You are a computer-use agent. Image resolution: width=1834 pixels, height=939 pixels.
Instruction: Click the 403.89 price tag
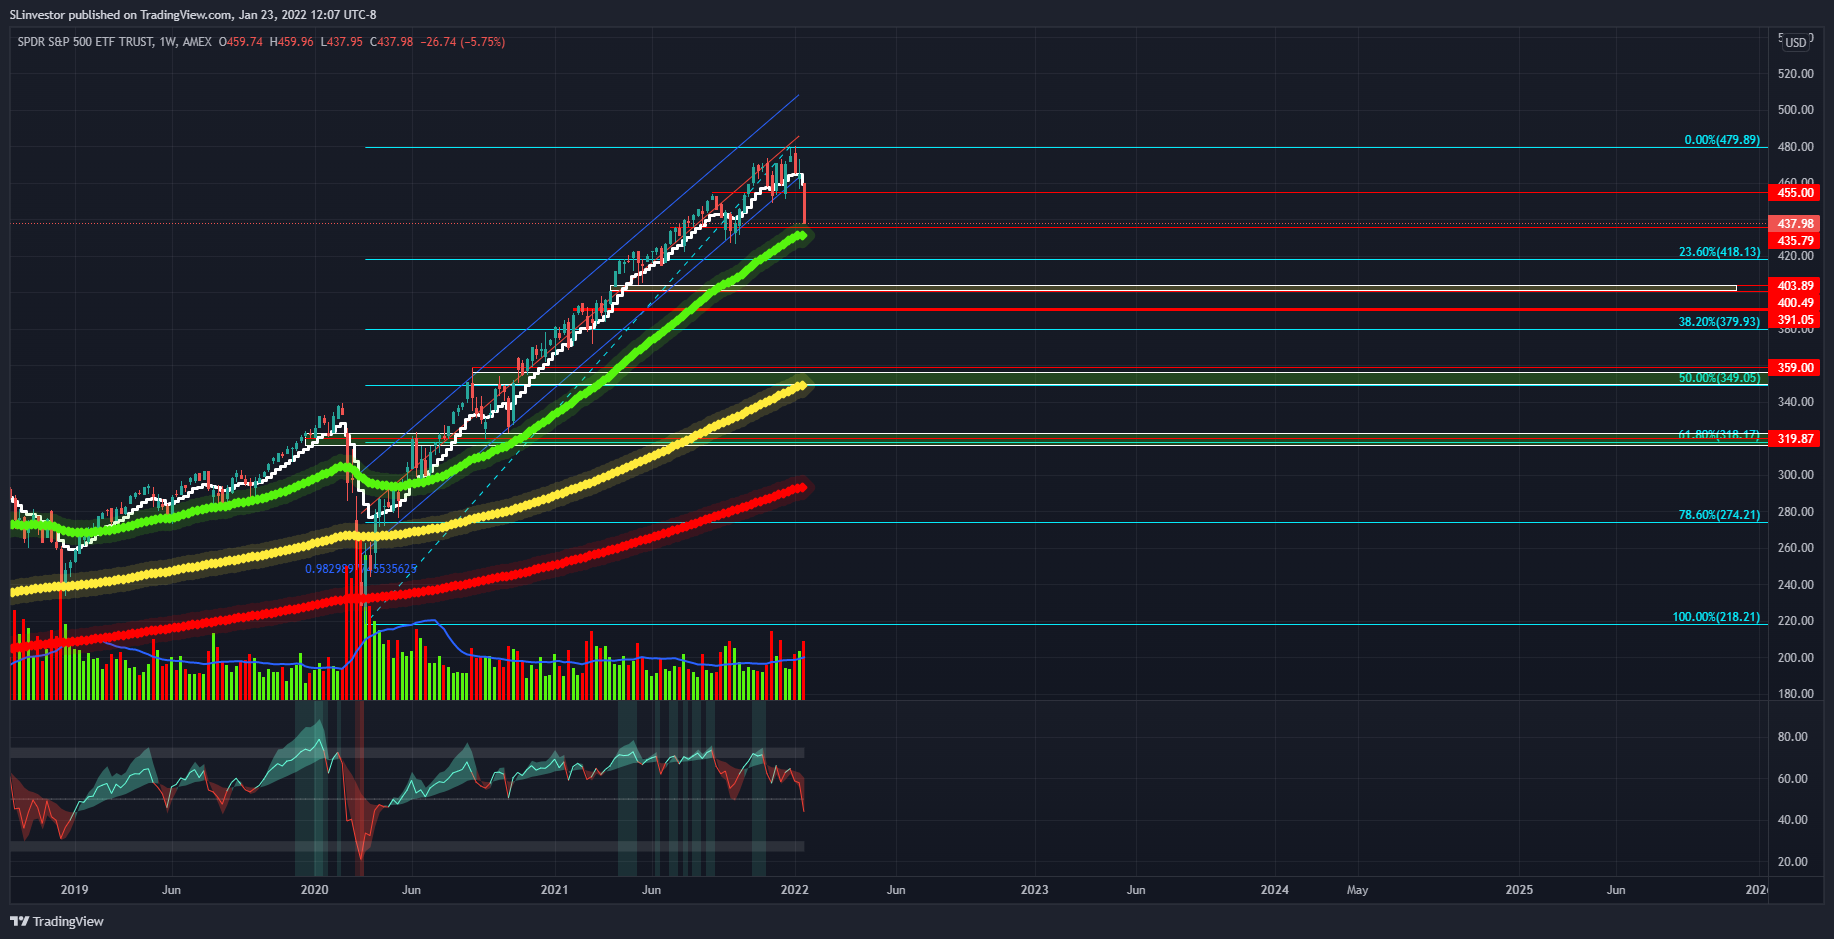[x=1794, y=286]
